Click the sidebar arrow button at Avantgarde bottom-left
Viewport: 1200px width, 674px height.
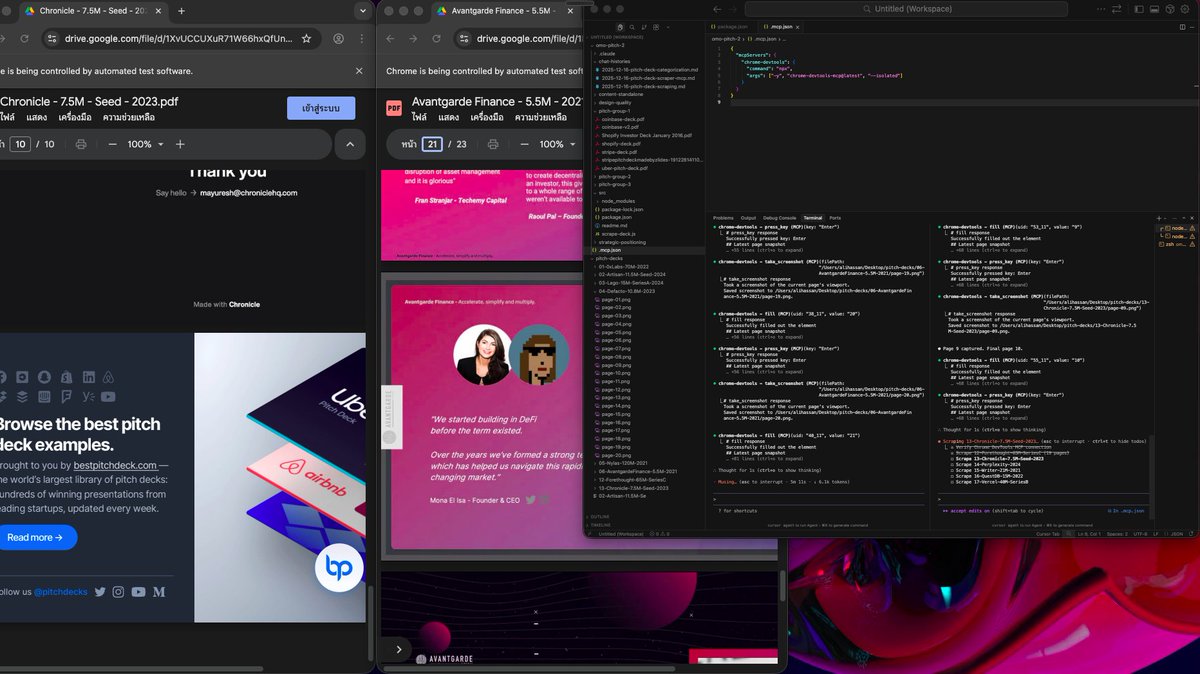[x=398, y=649]
